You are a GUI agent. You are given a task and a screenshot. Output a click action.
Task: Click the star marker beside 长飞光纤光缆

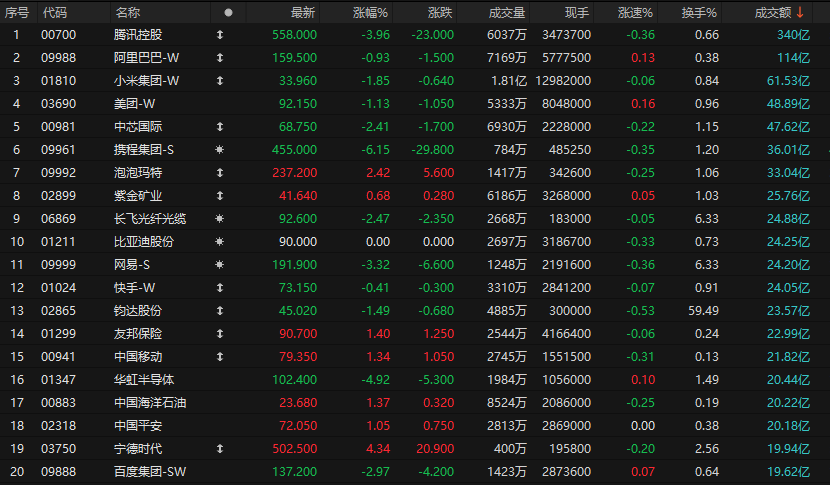220,219
